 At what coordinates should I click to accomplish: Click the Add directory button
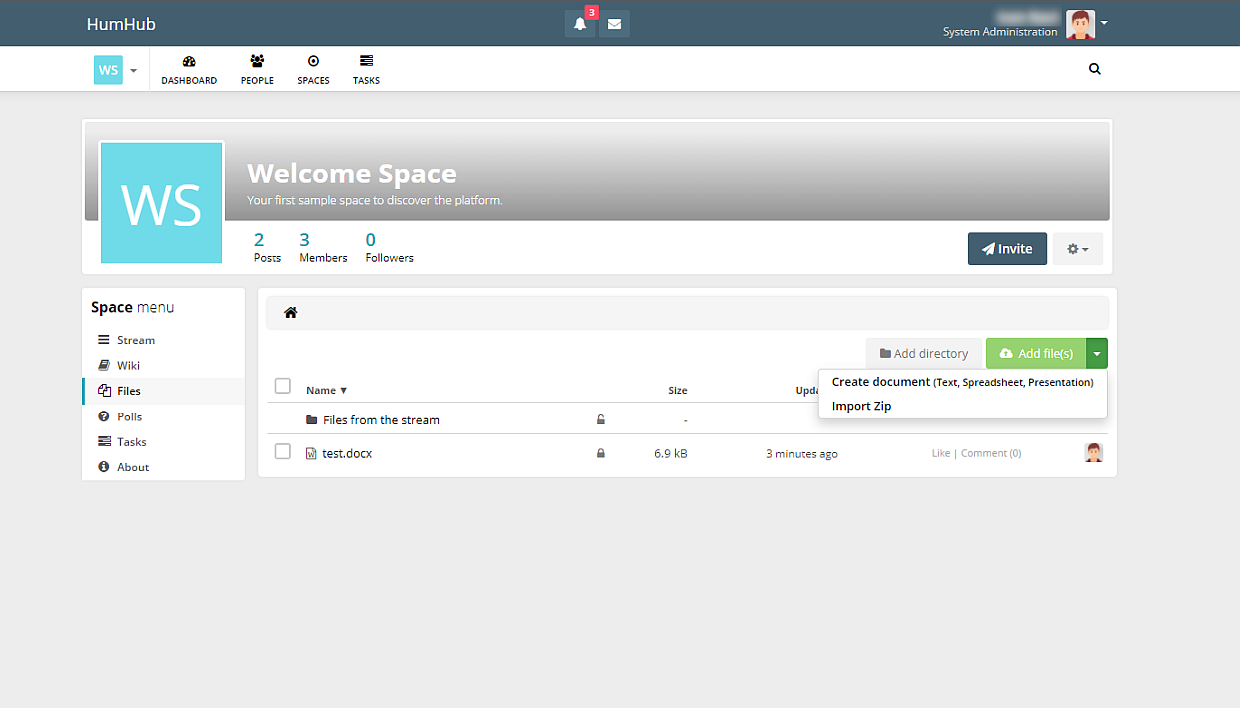pyautogui.click(x=923, y=353)
